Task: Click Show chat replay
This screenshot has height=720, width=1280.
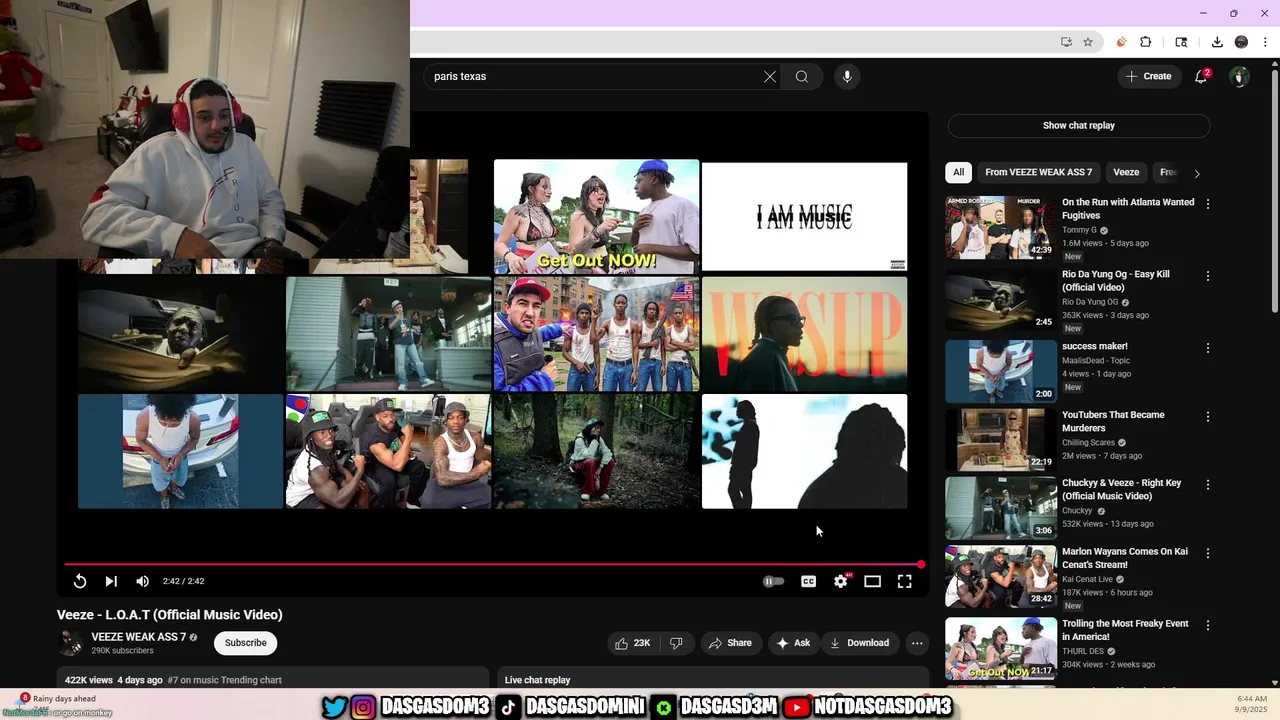Action: [1078, 125]
